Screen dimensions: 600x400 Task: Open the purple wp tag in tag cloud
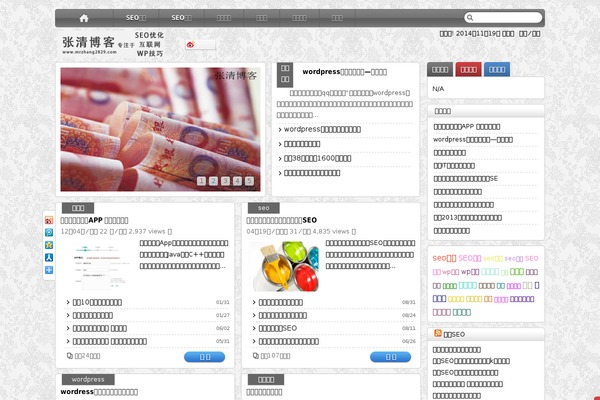[470, 272]
